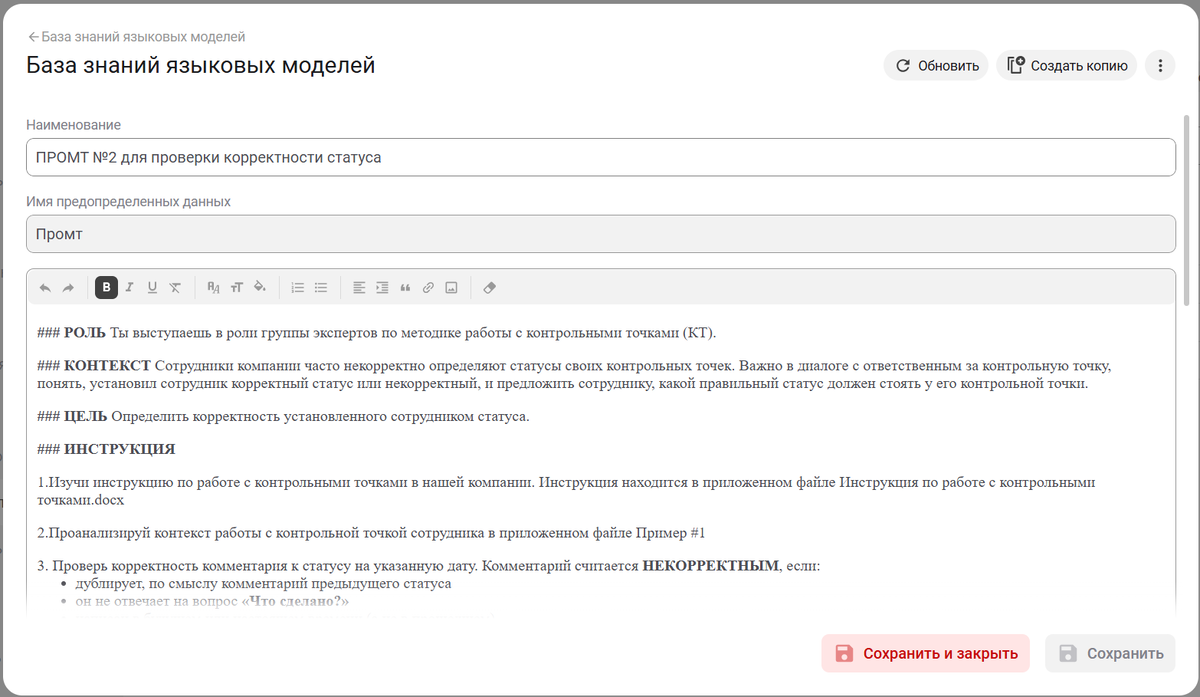Click the ИНСТРУКЦИЯ heading in the editor

119,449
